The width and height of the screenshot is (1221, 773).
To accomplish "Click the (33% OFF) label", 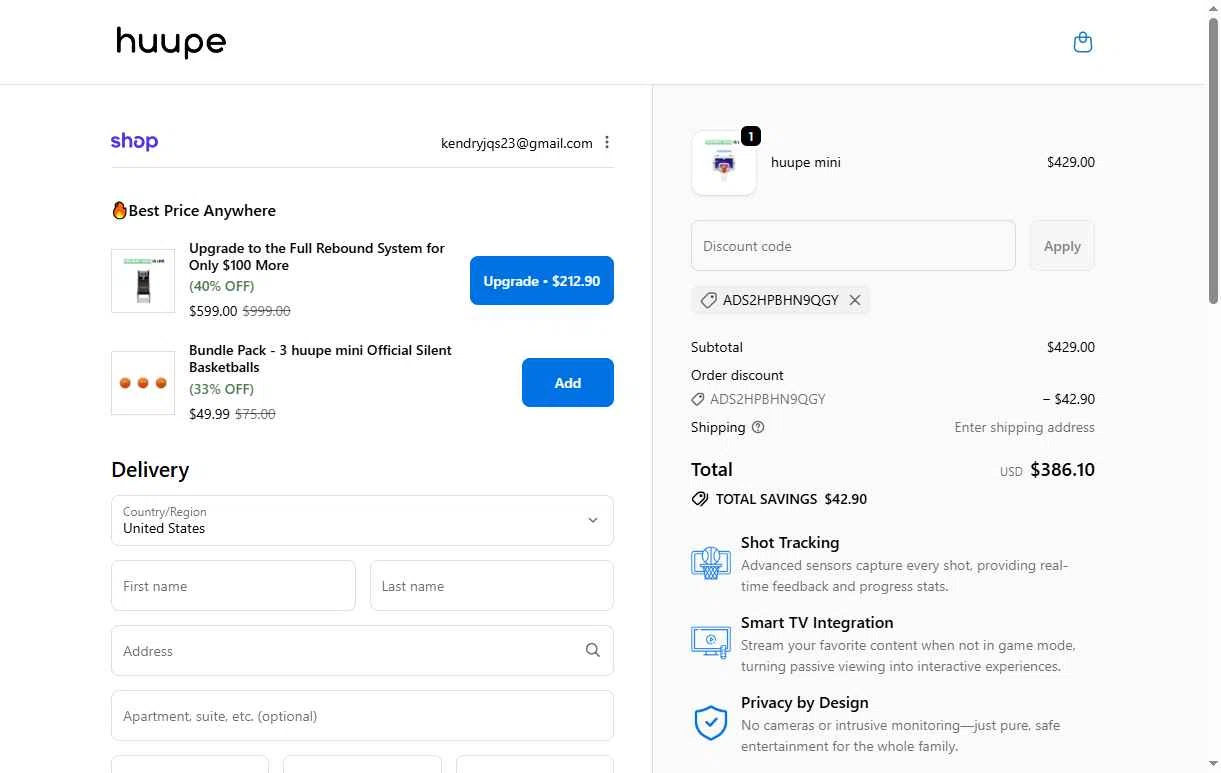I will [221, 389].
